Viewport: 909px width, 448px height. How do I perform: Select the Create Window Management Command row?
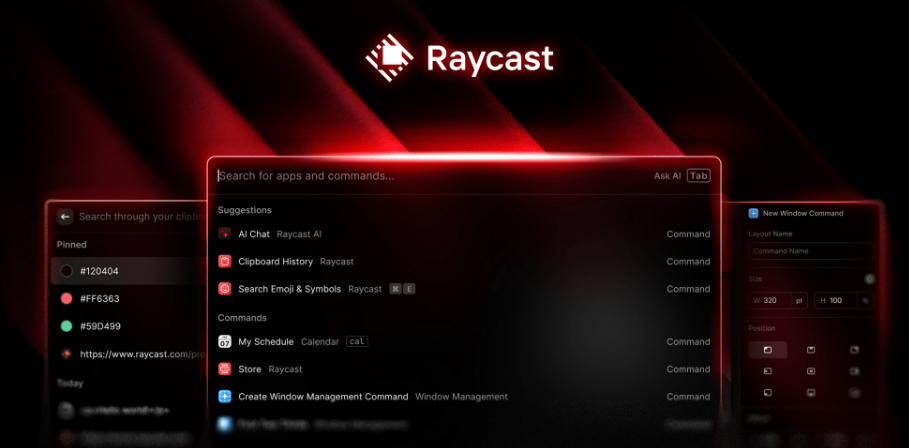(464, 396)
